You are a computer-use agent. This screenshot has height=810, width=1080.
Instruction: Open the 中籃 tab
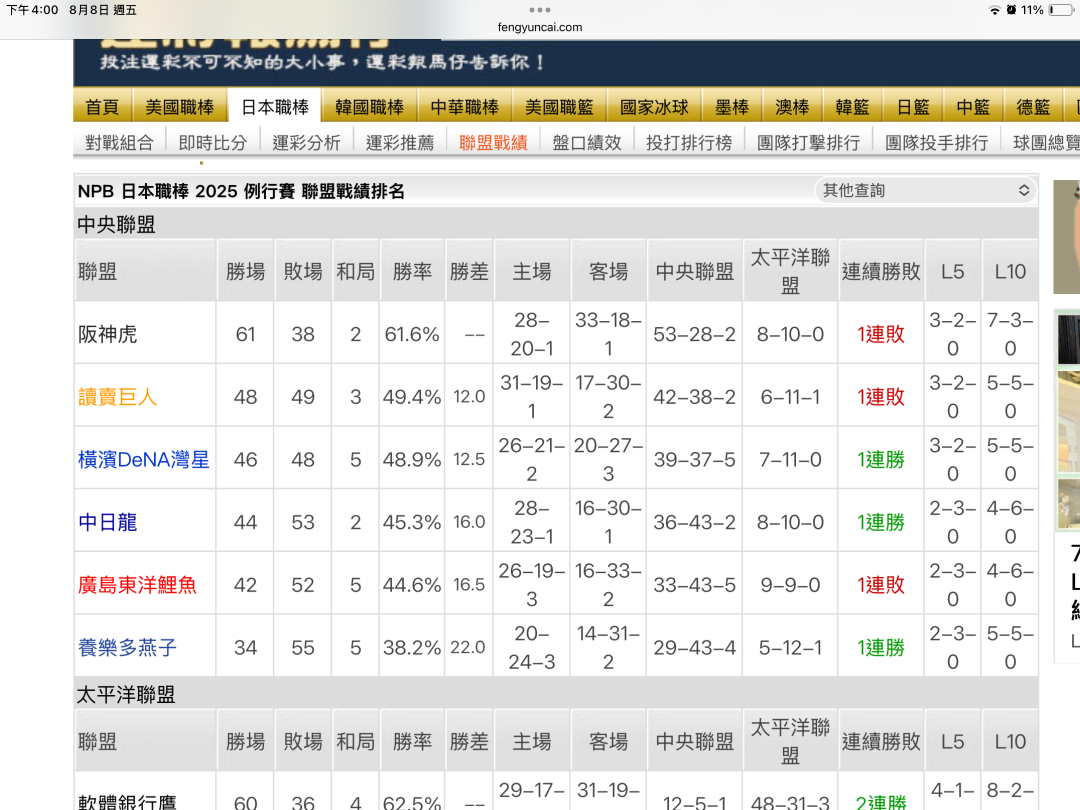[973, 107]
